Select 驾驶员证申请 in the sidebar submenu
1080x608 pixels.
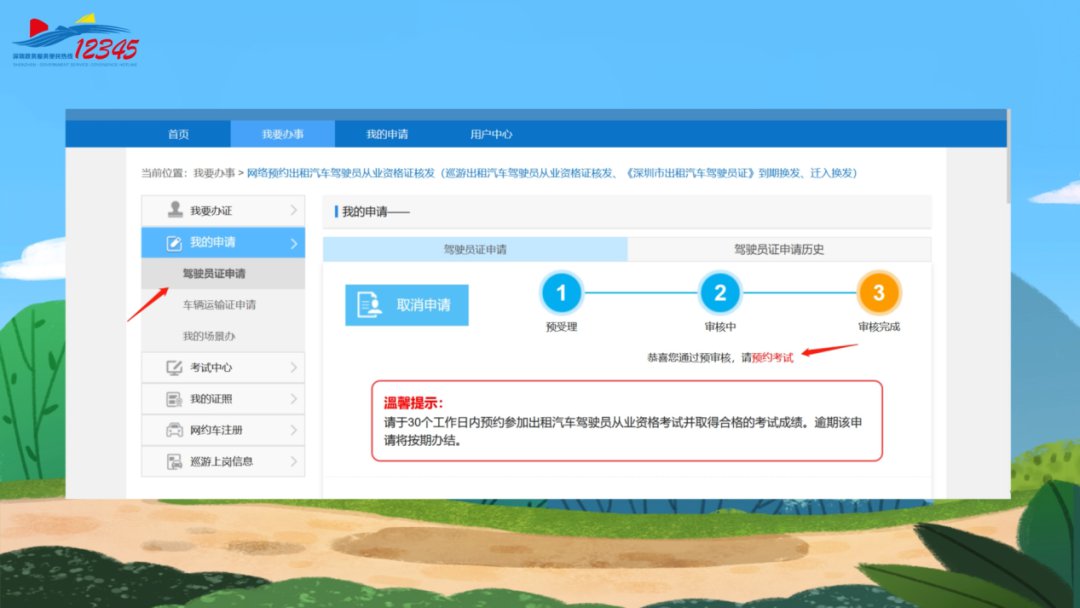tap(223, 273)
